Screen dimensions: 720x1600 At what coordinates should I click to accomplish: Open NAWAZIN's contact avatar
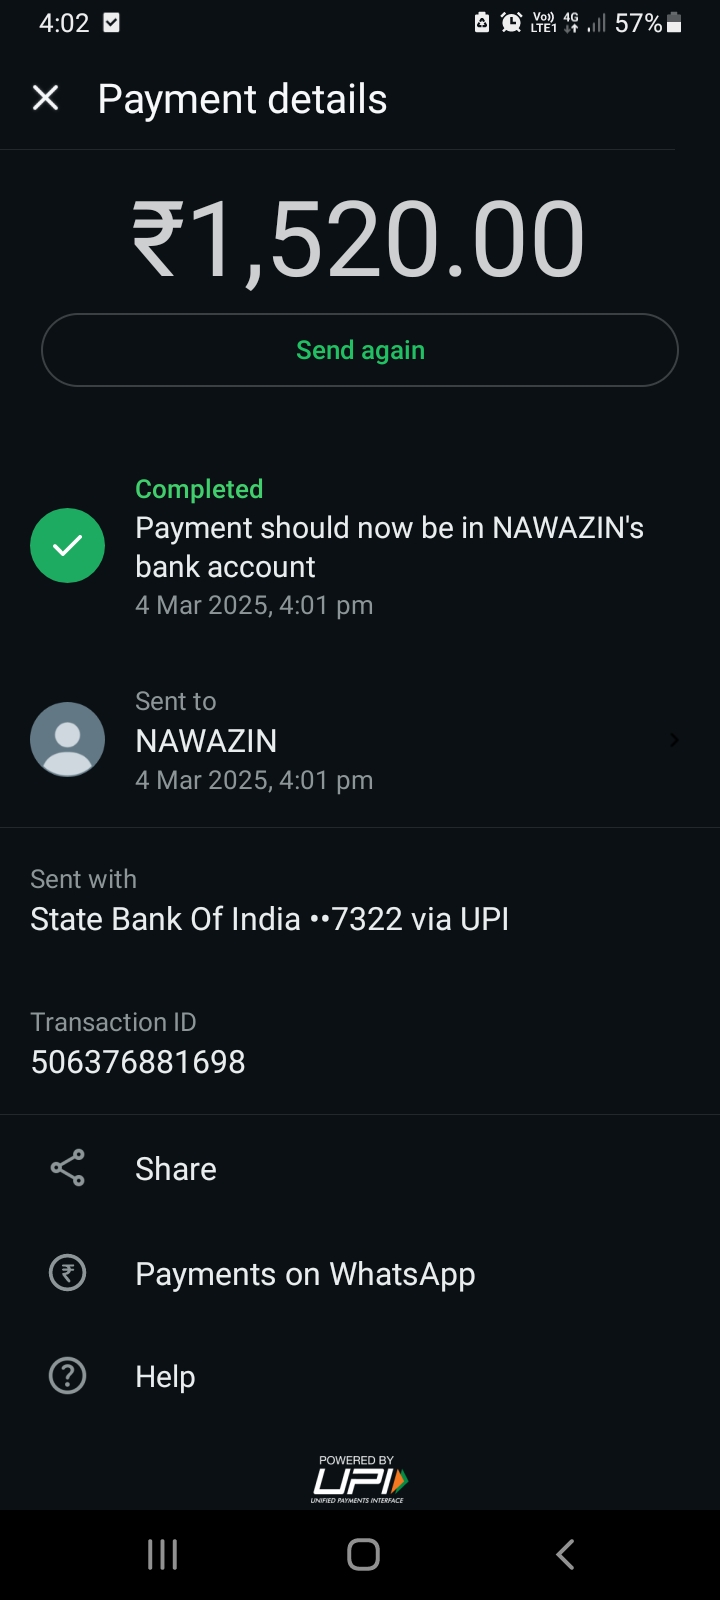(67, 740)
